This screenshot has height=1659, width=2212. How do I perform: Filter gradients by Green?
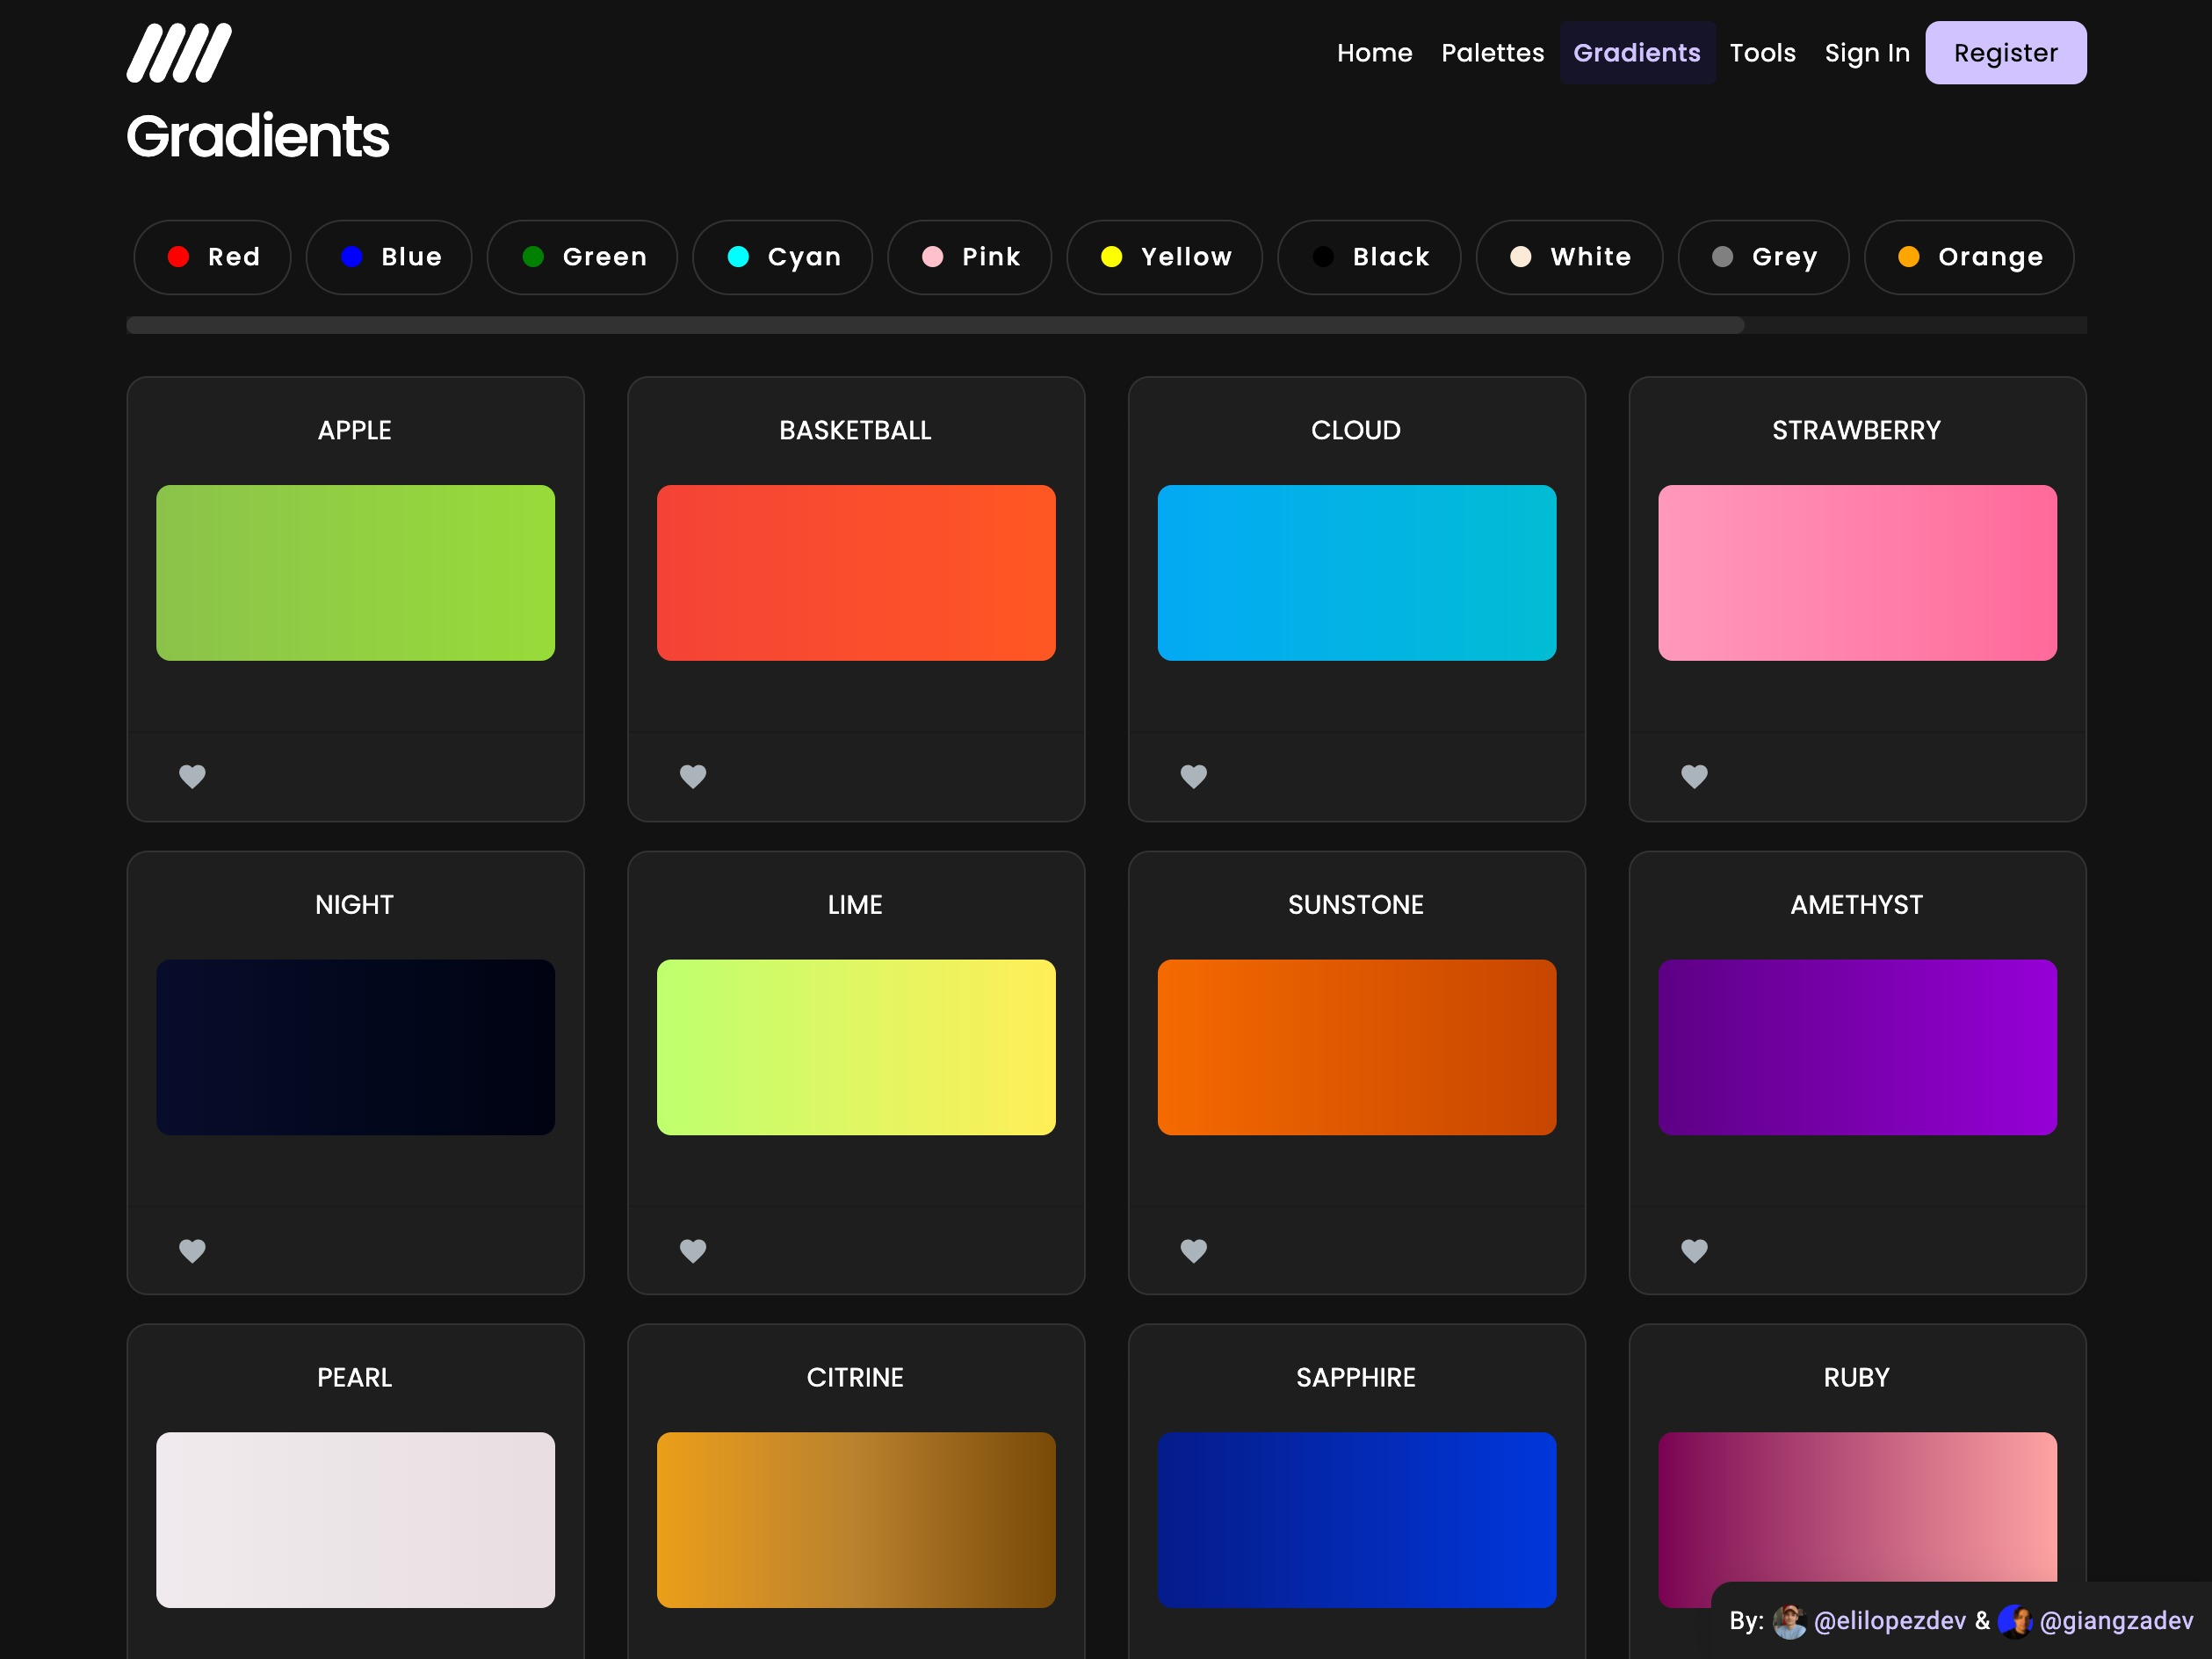click(x=582, y=257)
